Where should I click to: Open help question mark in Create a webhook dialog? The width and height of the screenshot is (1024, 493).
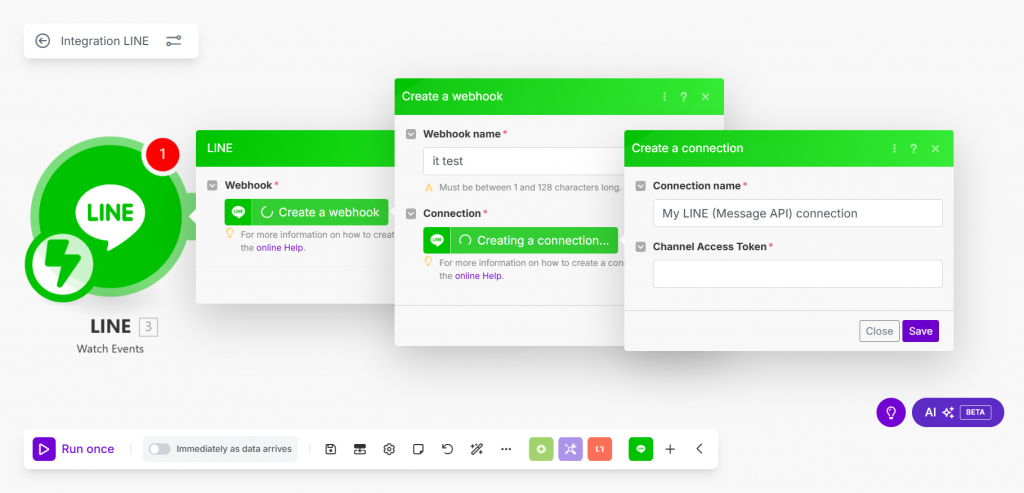[x=684, y=97]
